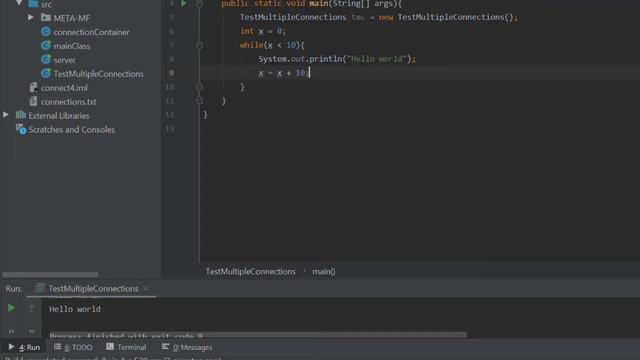
Task: Select TestMultipleConnections run tab
Action: 93,289
